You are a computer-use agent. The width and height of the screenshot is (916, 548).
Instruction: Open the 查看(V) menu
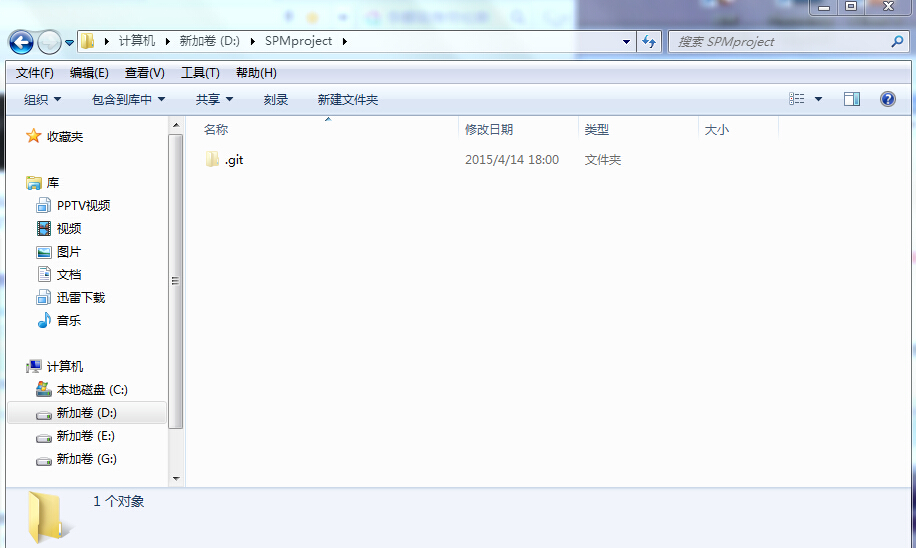[144, 73]
